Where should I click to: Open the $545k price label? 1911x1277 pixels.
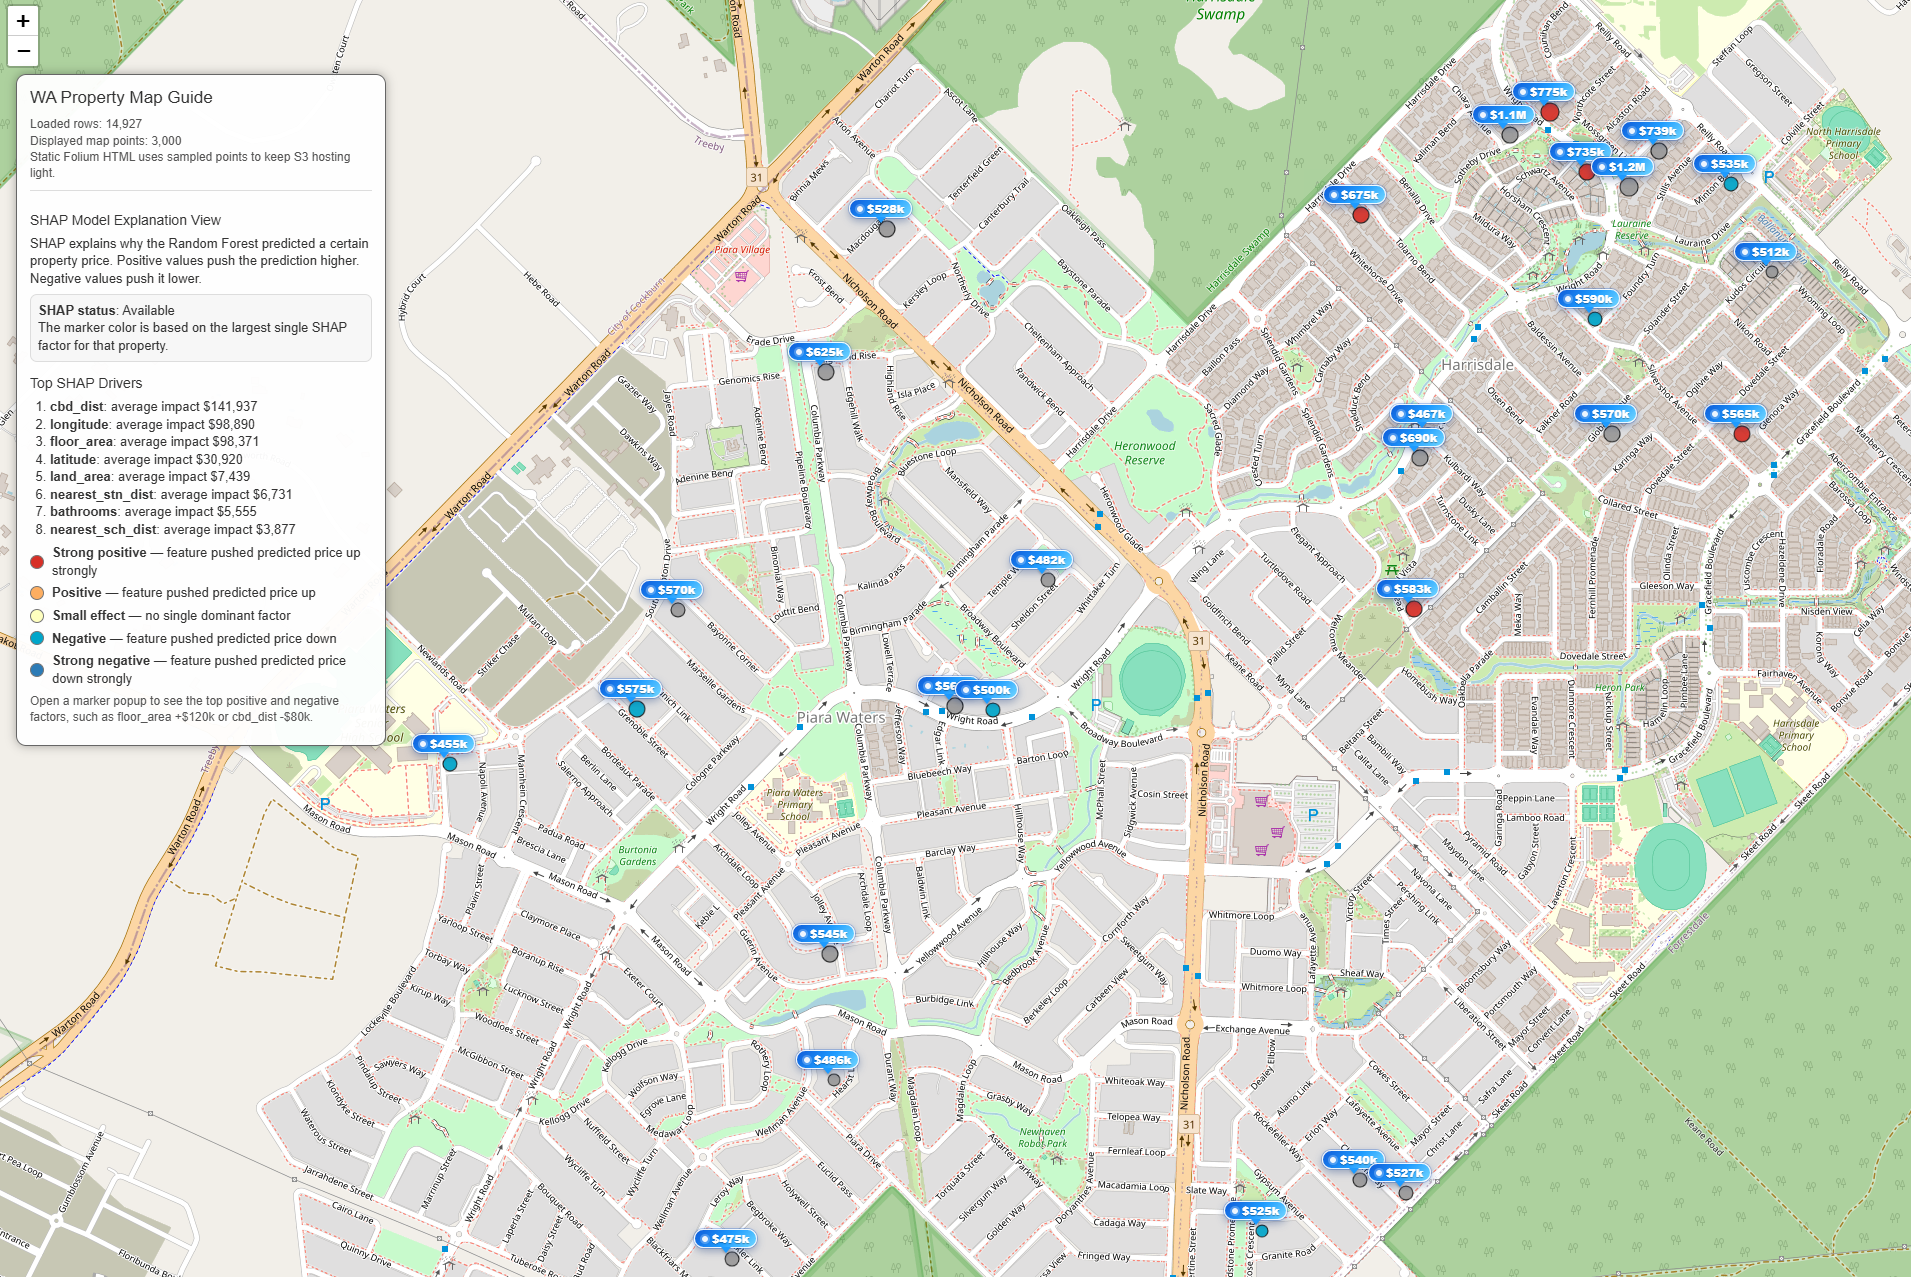tap(822, 934)
